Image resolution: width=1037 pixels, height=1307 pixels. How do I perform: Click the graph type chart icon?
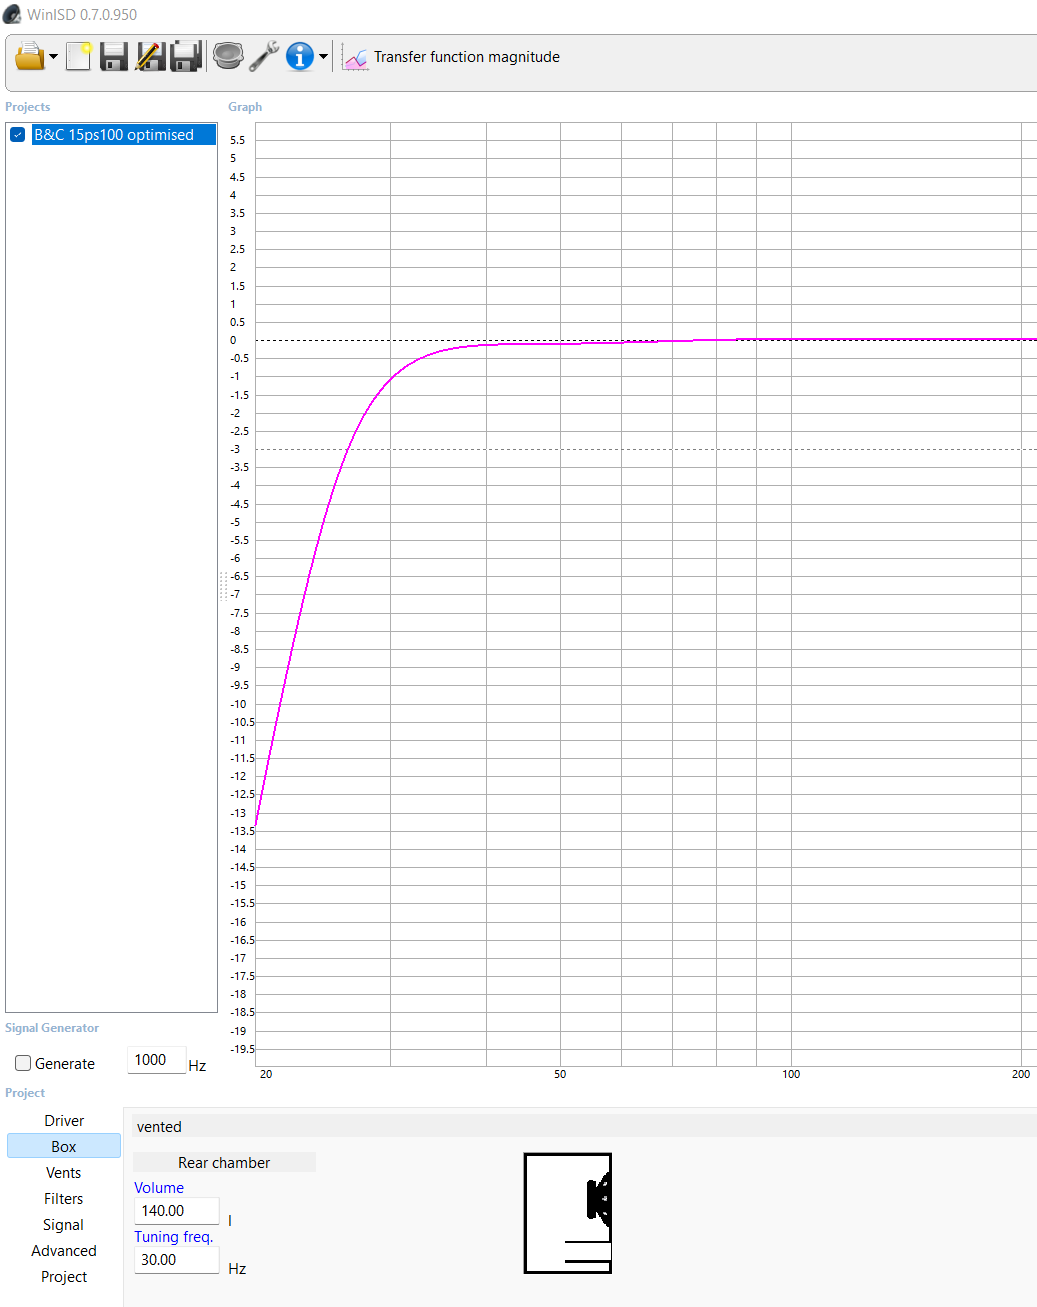point(355,57)
